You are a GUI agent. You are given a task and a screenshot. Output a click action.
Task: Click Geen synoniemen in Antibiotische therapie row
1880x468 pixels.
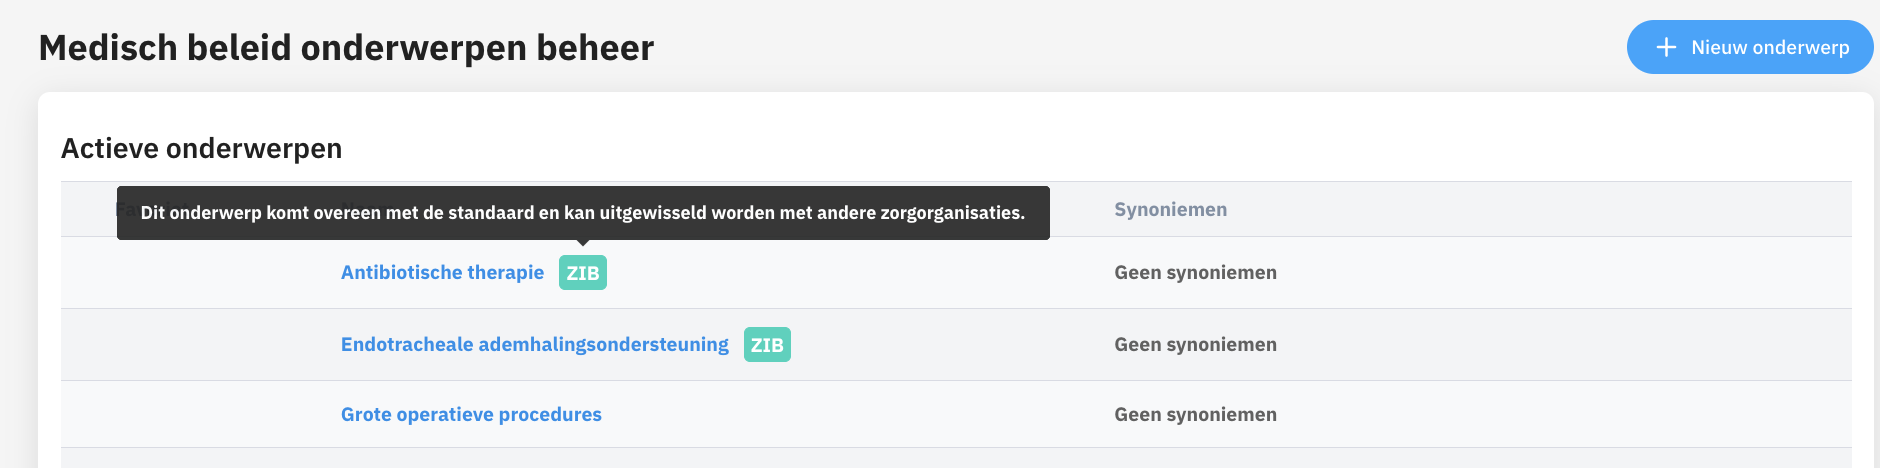click(1195, 273)
